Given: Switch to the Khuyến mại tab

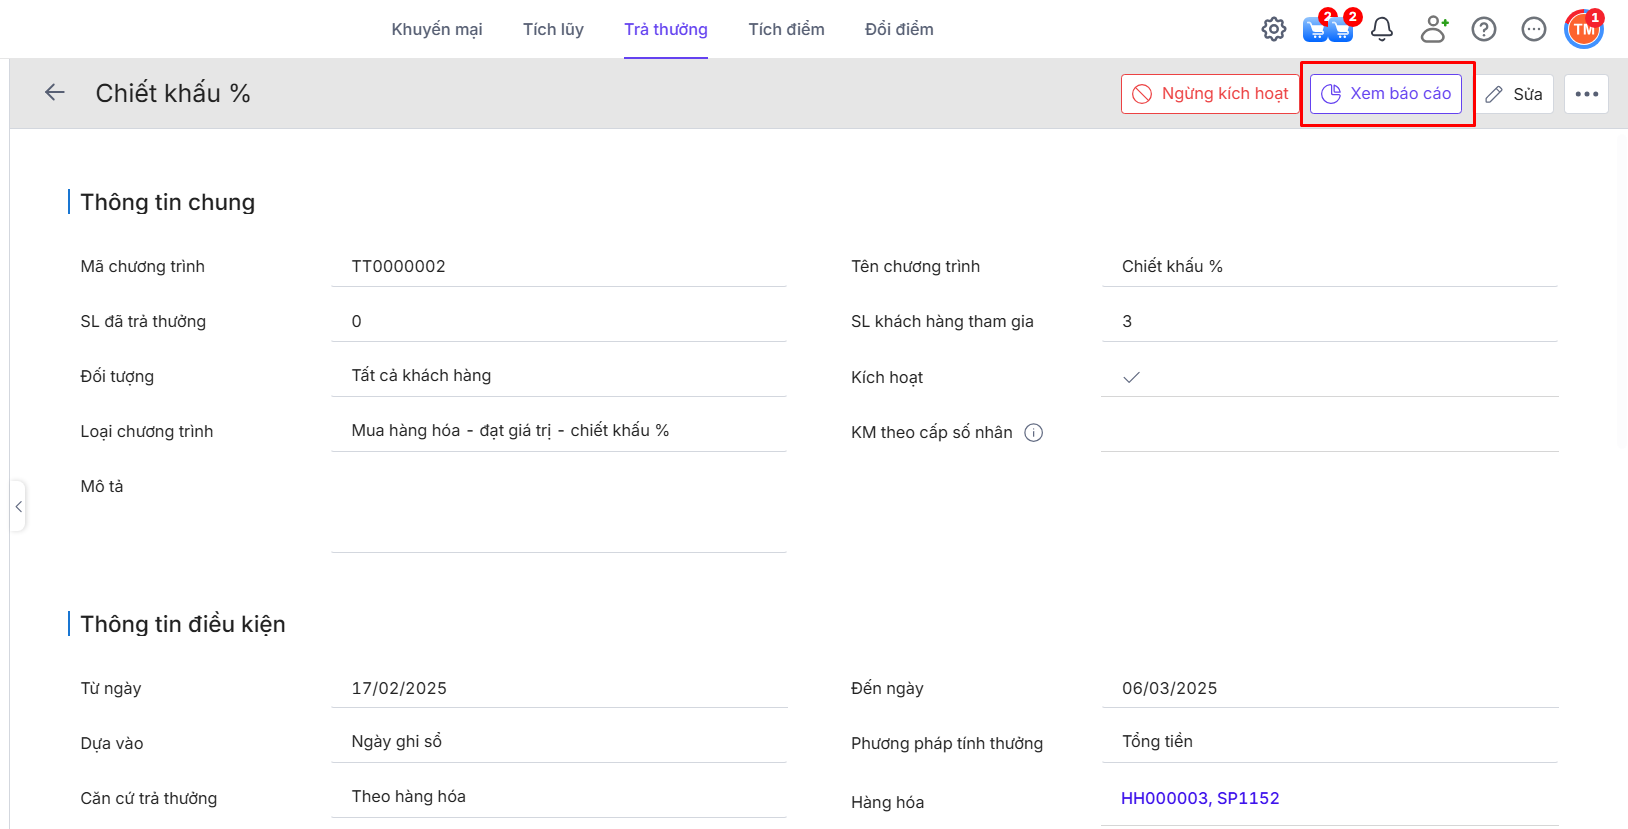Looking at the screenshot, I should 437,30.
